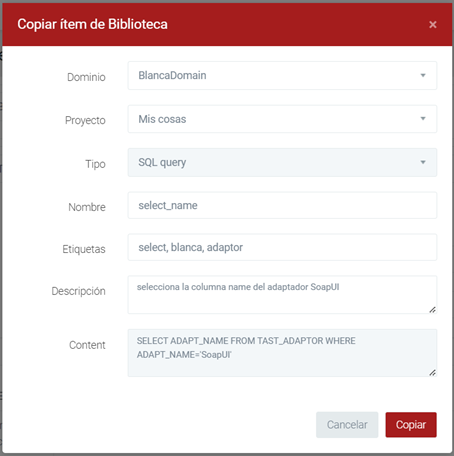This screenshot has width=454, height=456.
Task: Focus the Etiquetas field with tags
Action: pos(282,247)
